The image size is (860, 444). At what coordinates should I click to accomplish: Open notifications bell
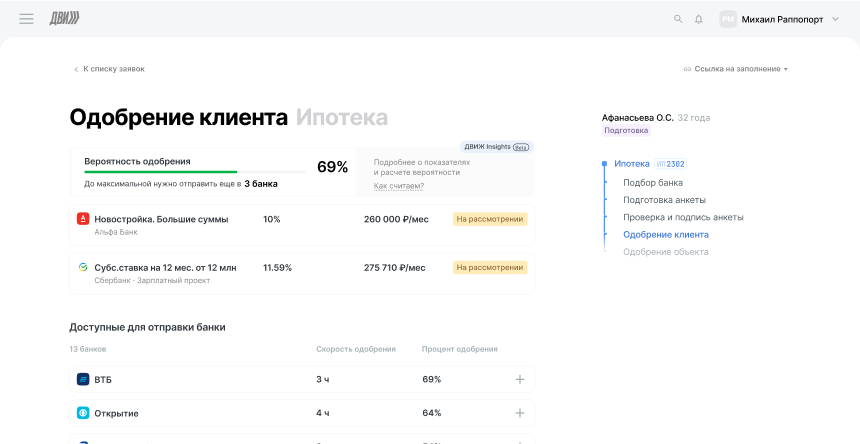pos(698,19)
